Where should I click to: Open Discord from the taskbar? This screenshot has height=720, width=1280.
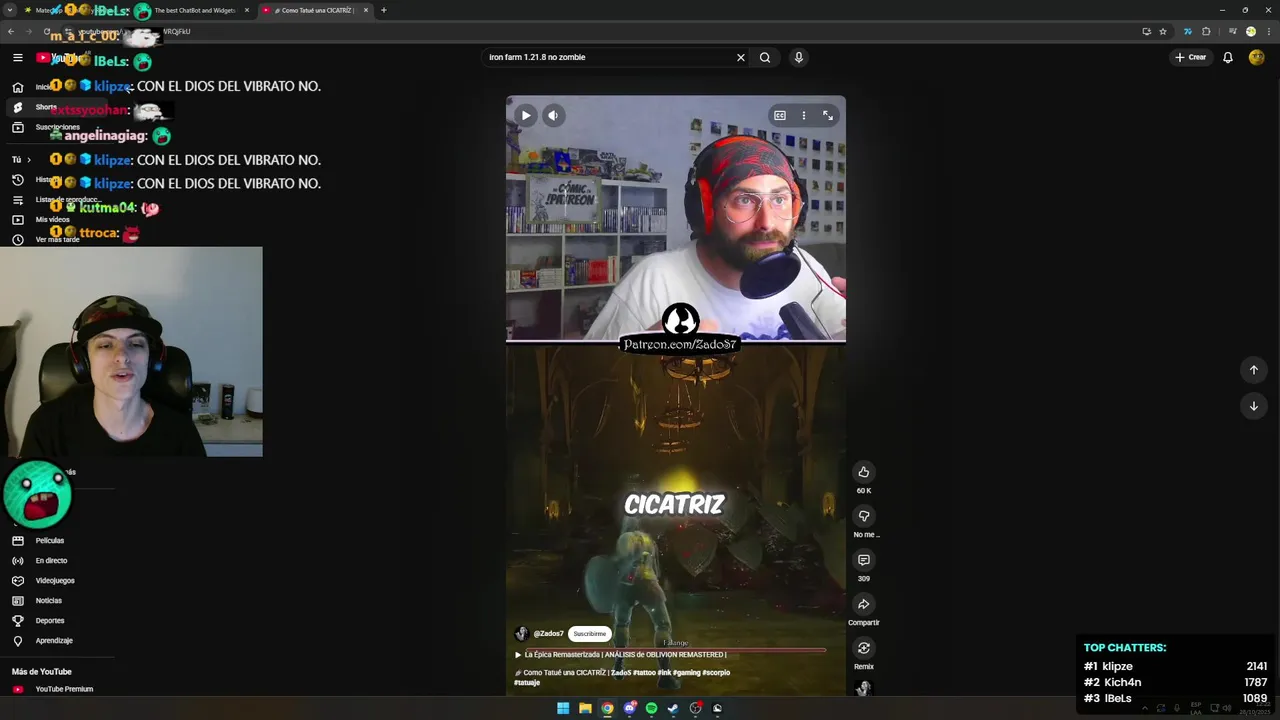click(x=629, y=708)
